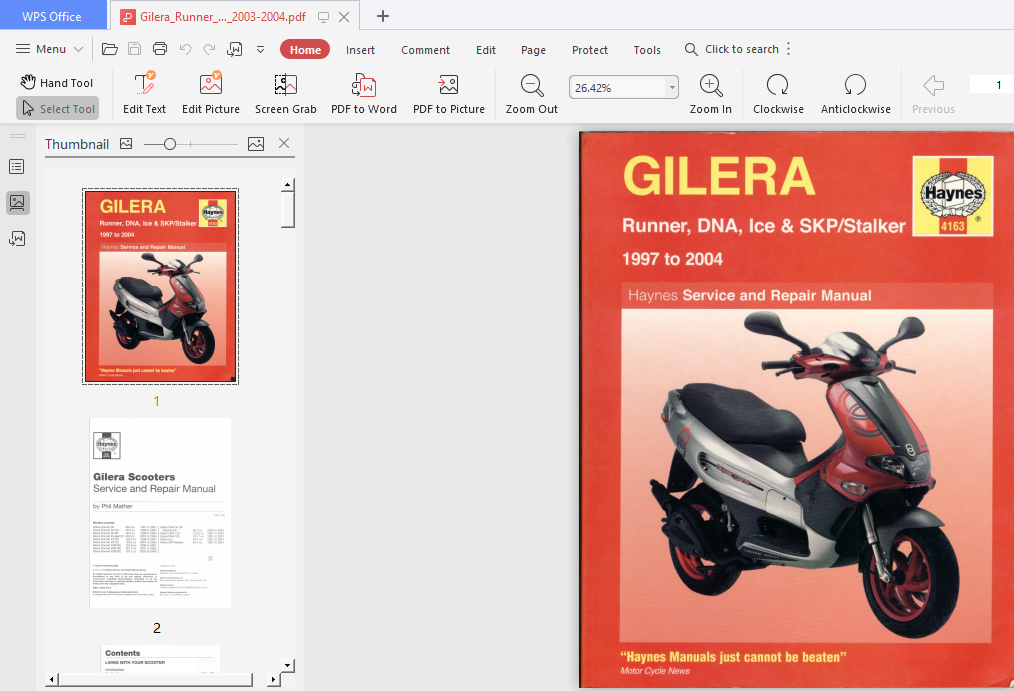Open the more options vertical dots
This screenshot has width=1014, height=691.
(789, 49)
